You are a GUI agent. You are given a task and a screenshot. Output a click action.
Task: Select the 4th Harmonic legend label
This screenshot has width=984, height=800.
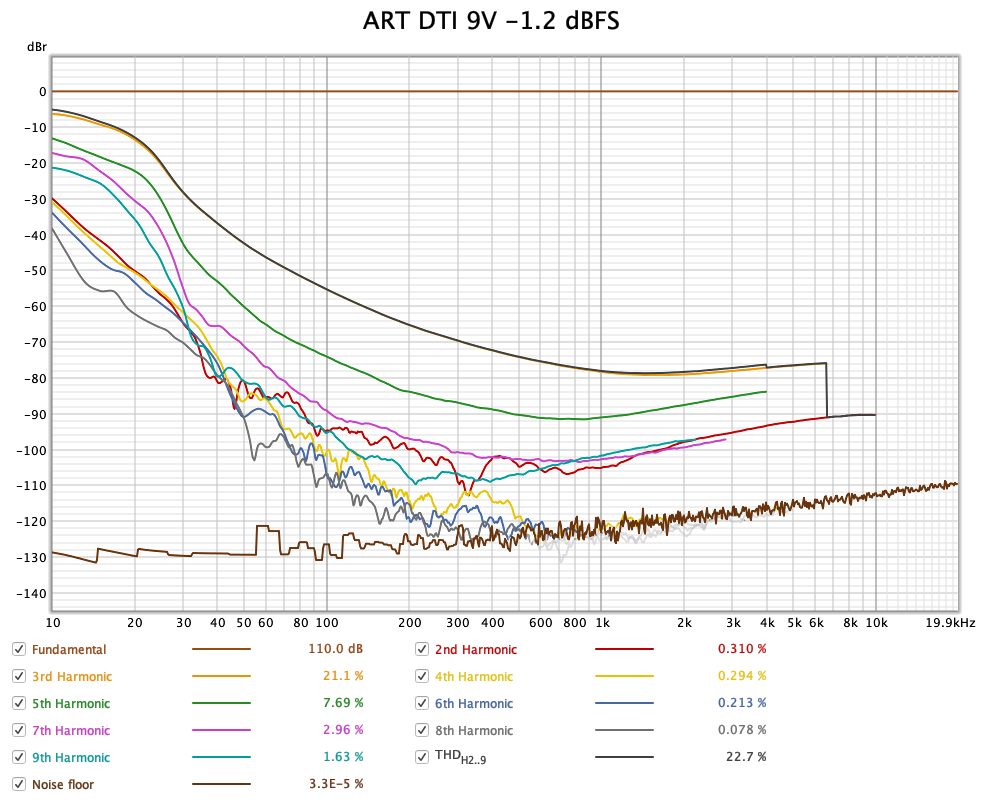pos(474,676)
